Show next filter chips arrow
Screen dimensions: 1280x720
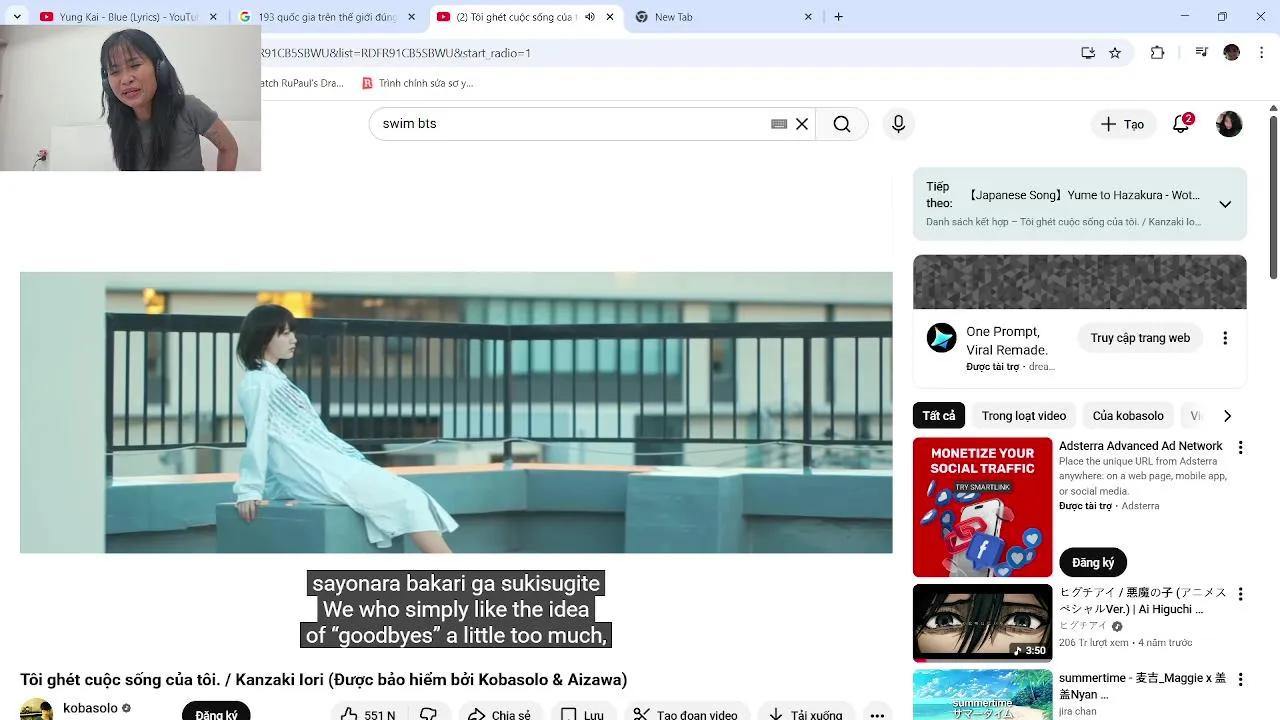coord(1227,416)
